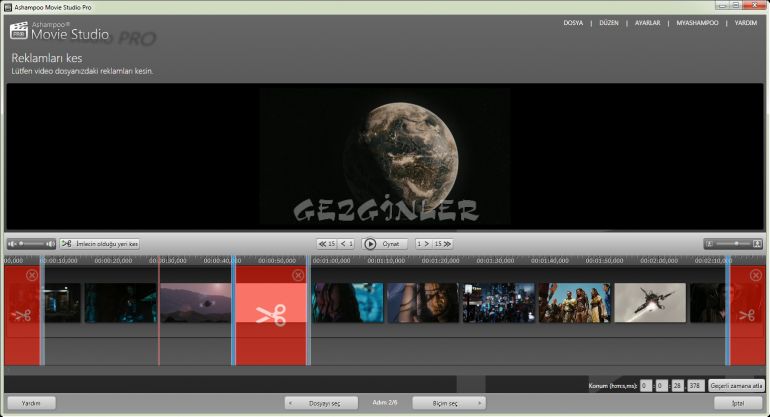Viewport: 770px width, 417px height.
Task: Go back with 'Dosyayı seç' button
Action: (321, 403)
